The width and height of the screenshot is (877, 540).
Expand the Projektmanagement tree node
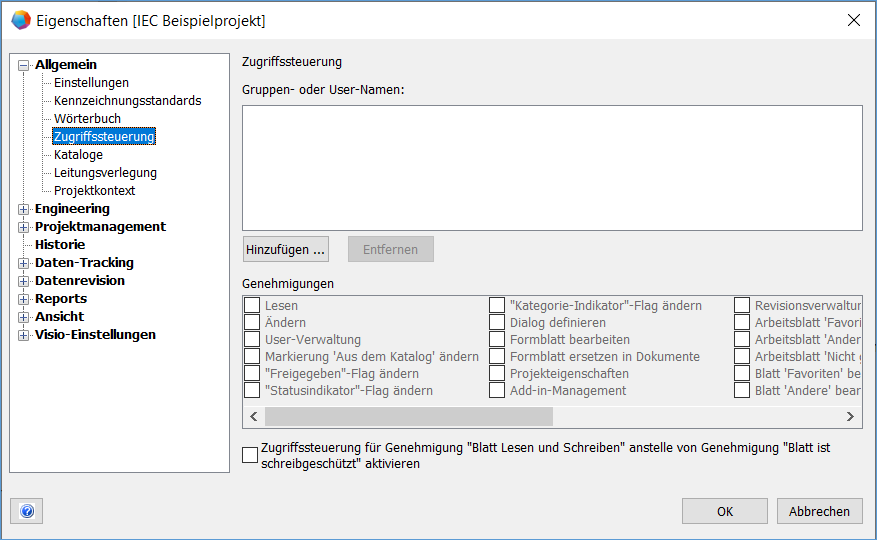coord(24,227)
